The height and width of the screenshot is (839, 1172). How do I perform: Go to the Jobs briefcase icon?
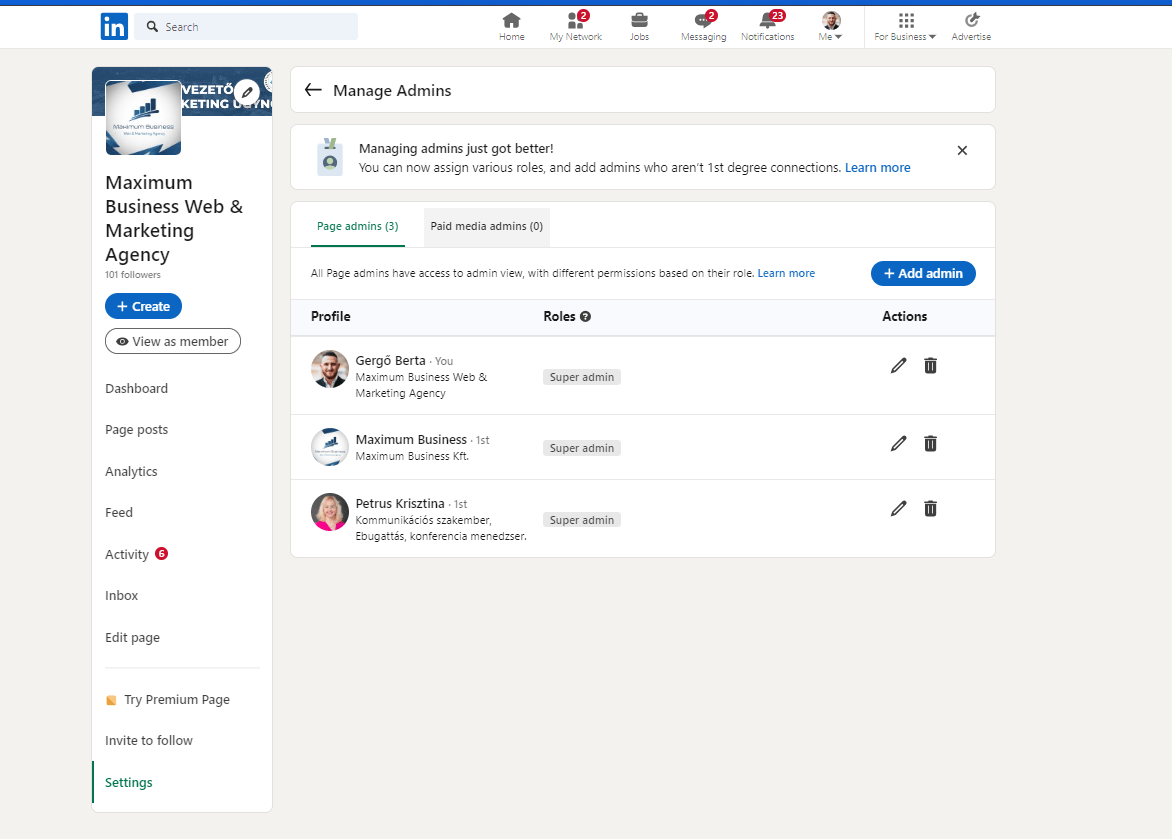(639, 27)
